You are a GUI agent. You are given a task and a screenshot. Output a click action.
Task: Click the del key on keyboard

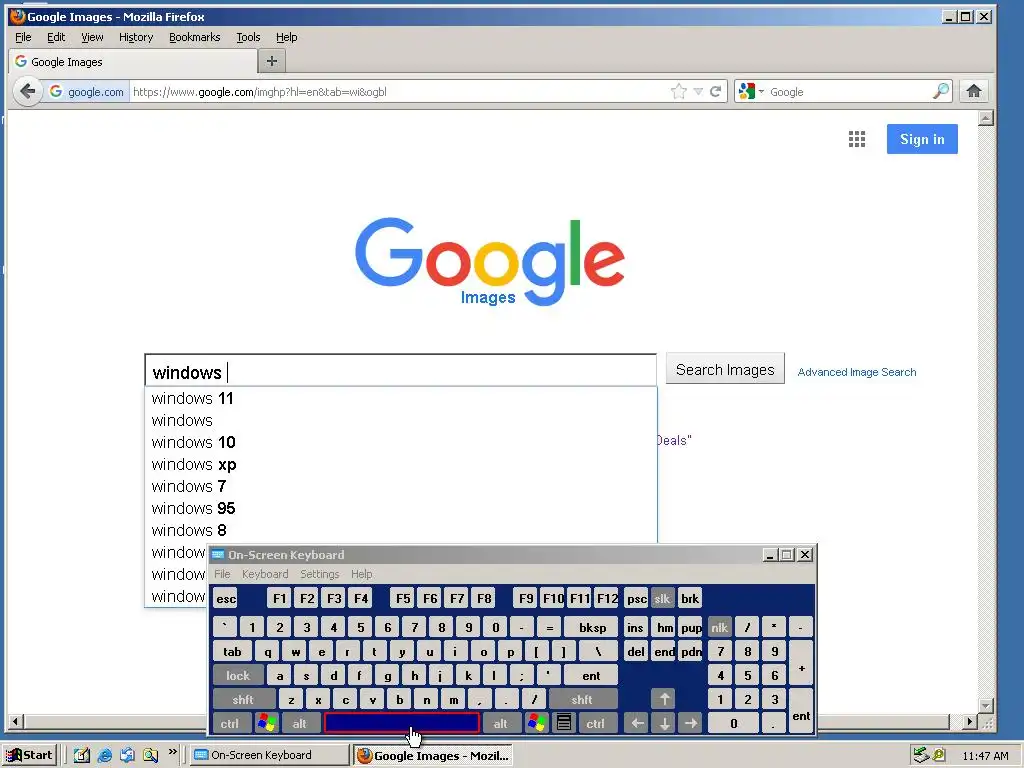tap(635, 652)
